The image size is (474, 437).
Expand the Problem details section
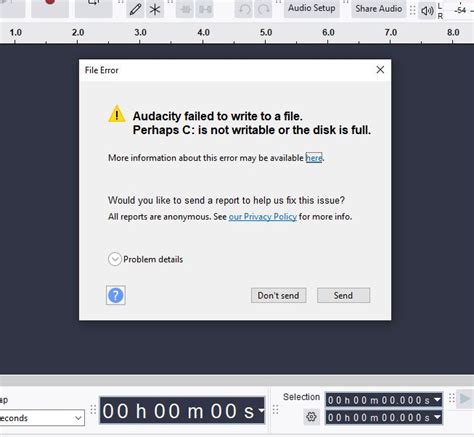(115, 259)
